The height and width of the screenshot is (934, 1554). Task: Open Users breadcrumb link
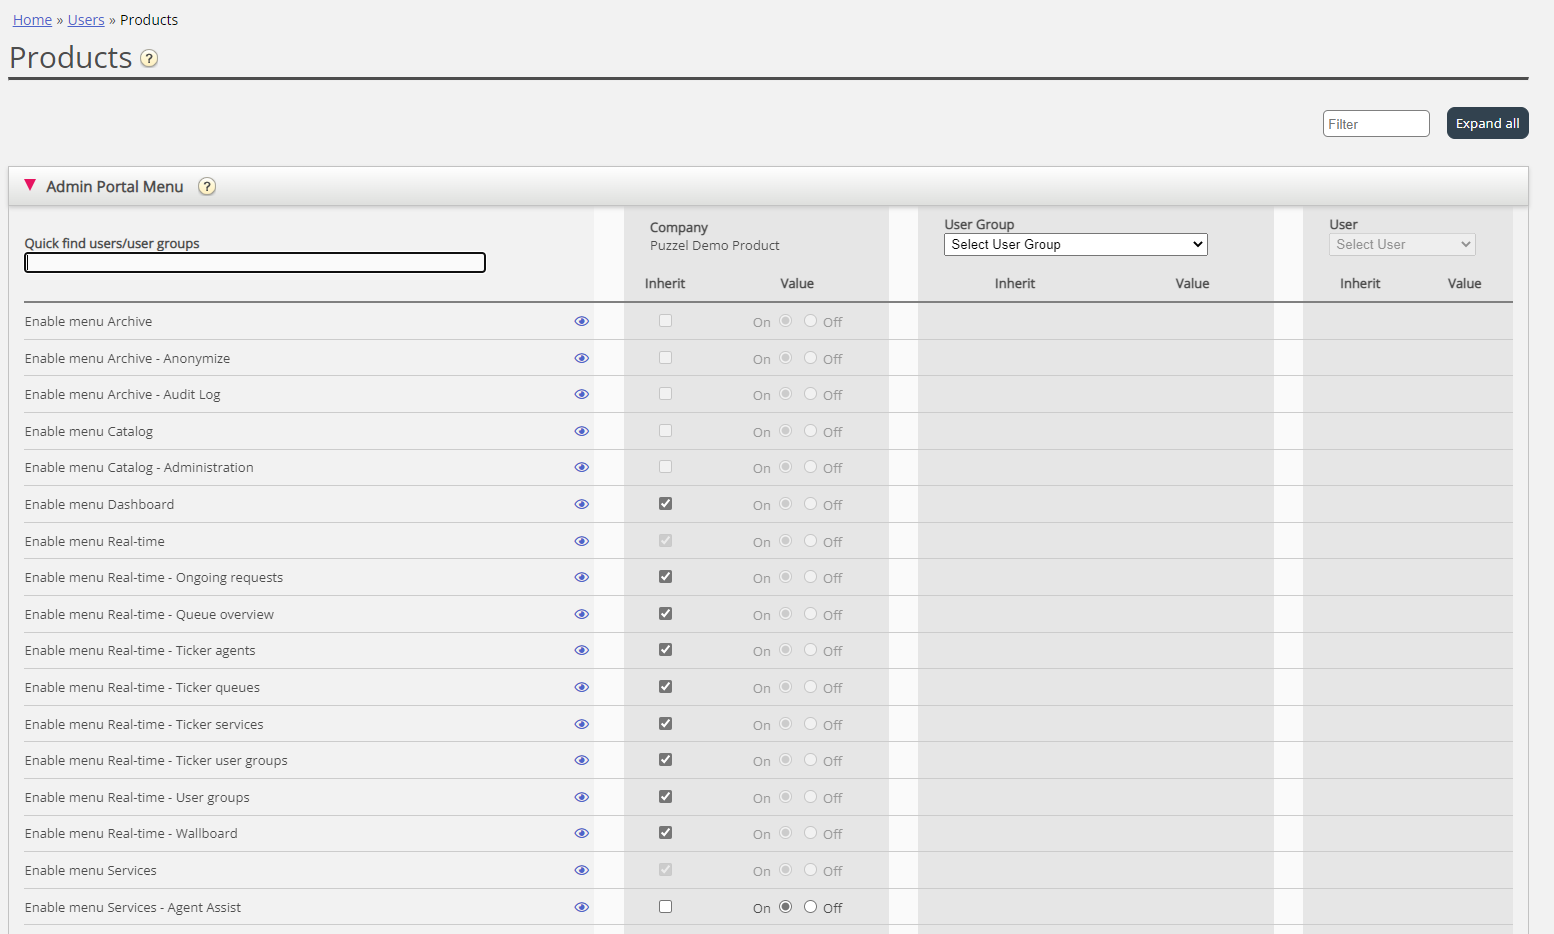[x=86, y=20]
